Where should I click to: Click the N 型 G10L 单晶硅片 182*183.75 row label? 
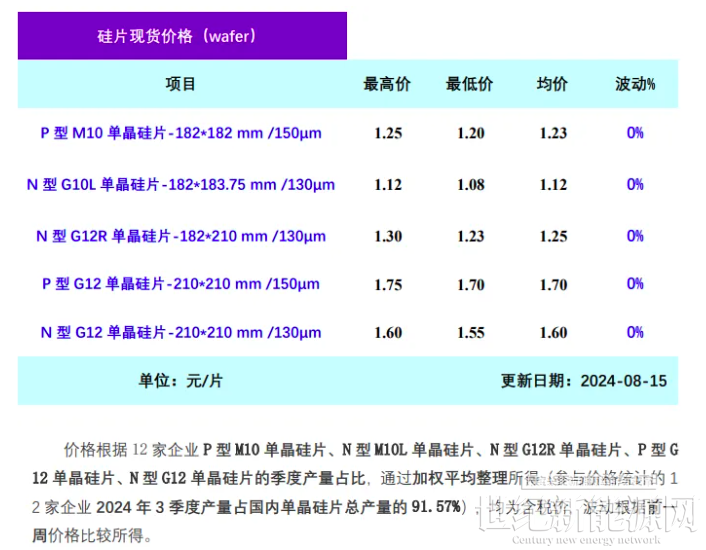pos(181,185)
